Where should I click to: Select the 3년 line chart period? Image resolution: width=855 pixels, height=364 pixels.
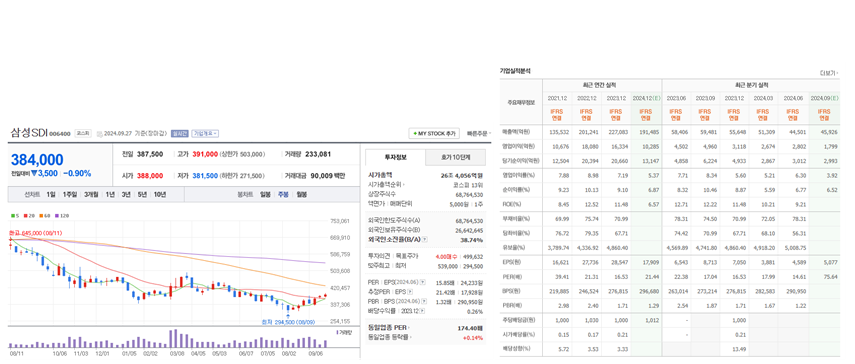(x=127, y=195)
